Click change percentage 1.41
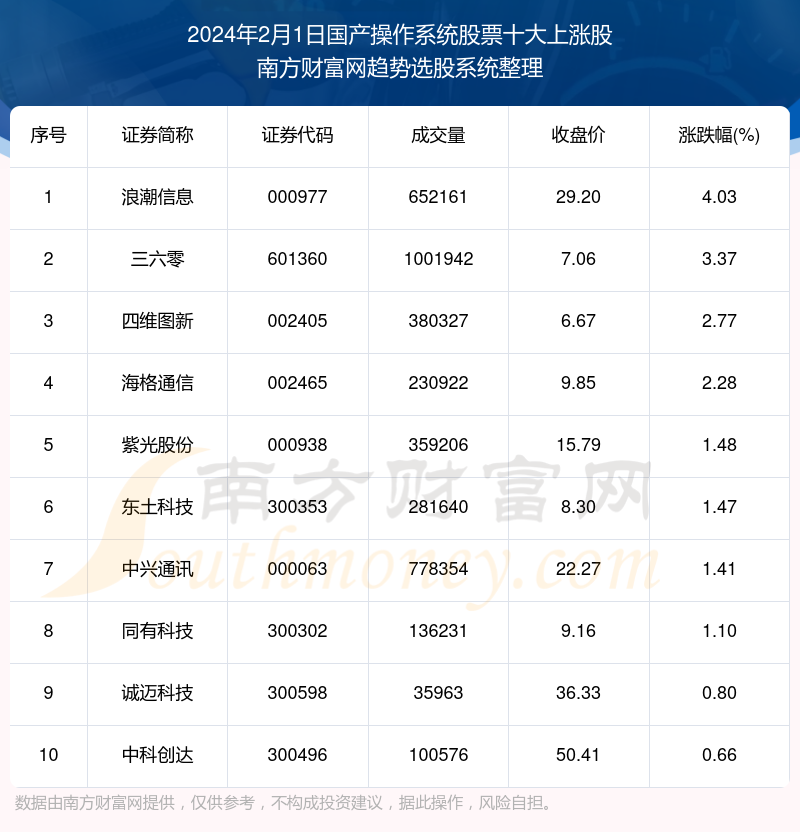 pyautogui.click(x=719, y=569)
